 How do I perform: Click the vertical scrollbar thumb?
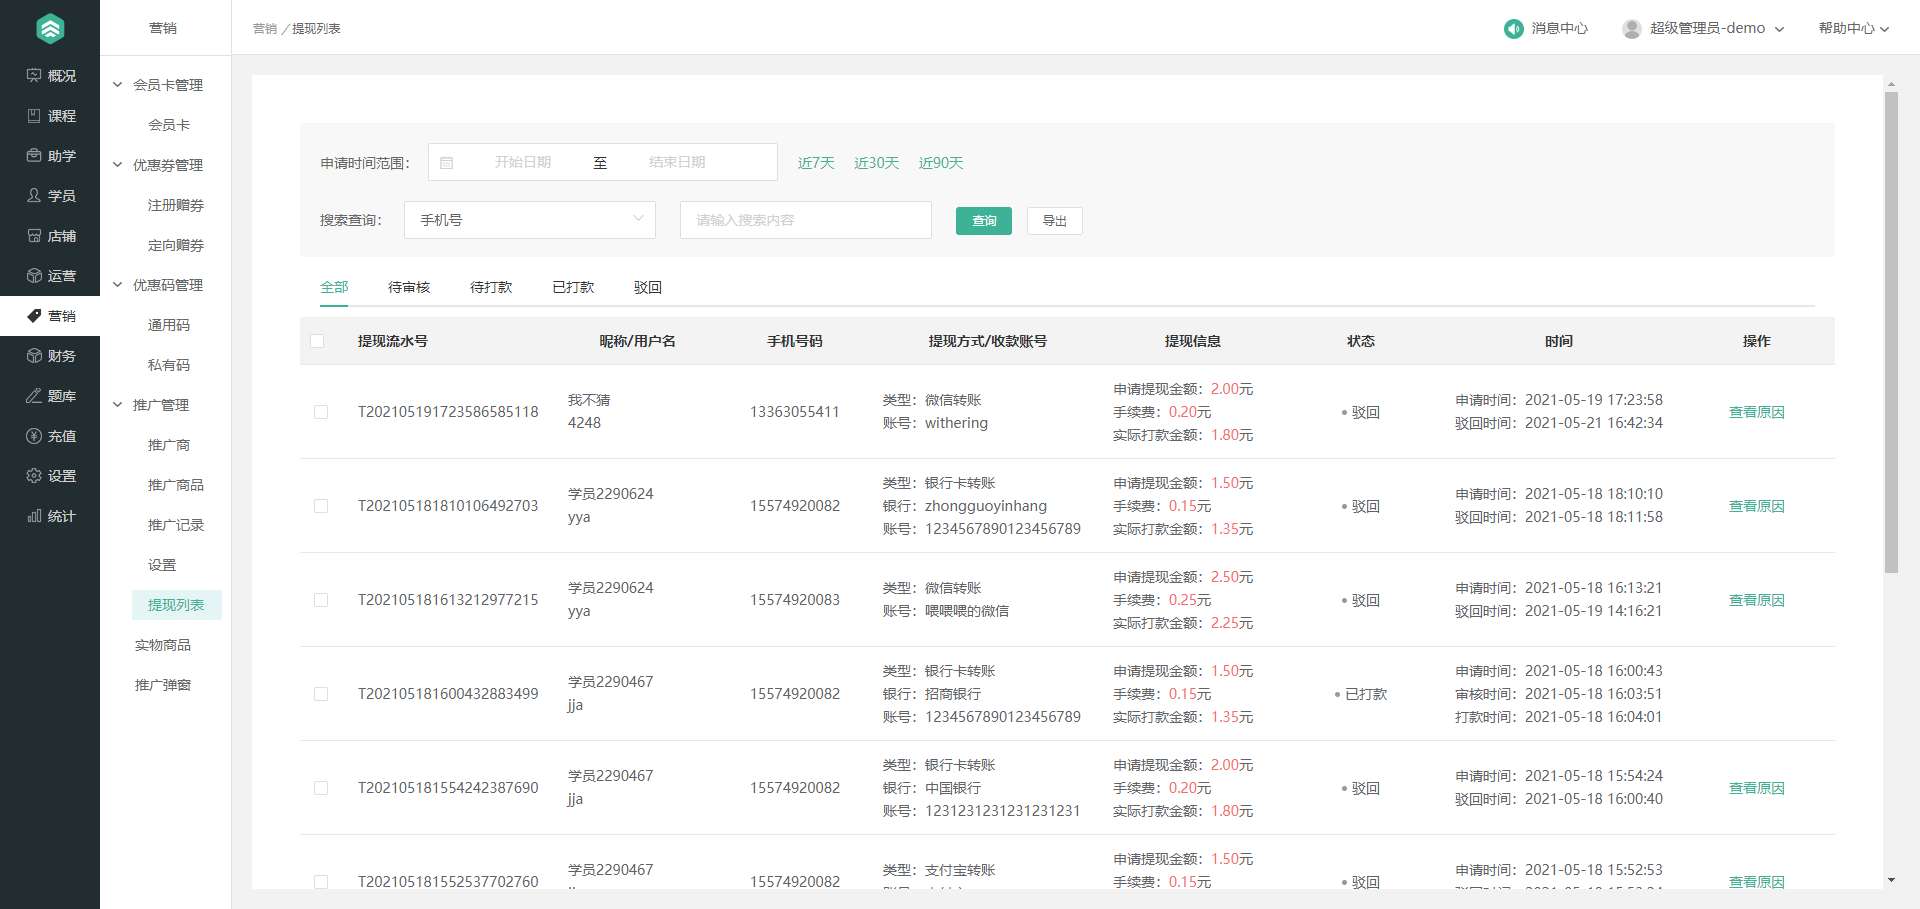(x=1891, y=332)
